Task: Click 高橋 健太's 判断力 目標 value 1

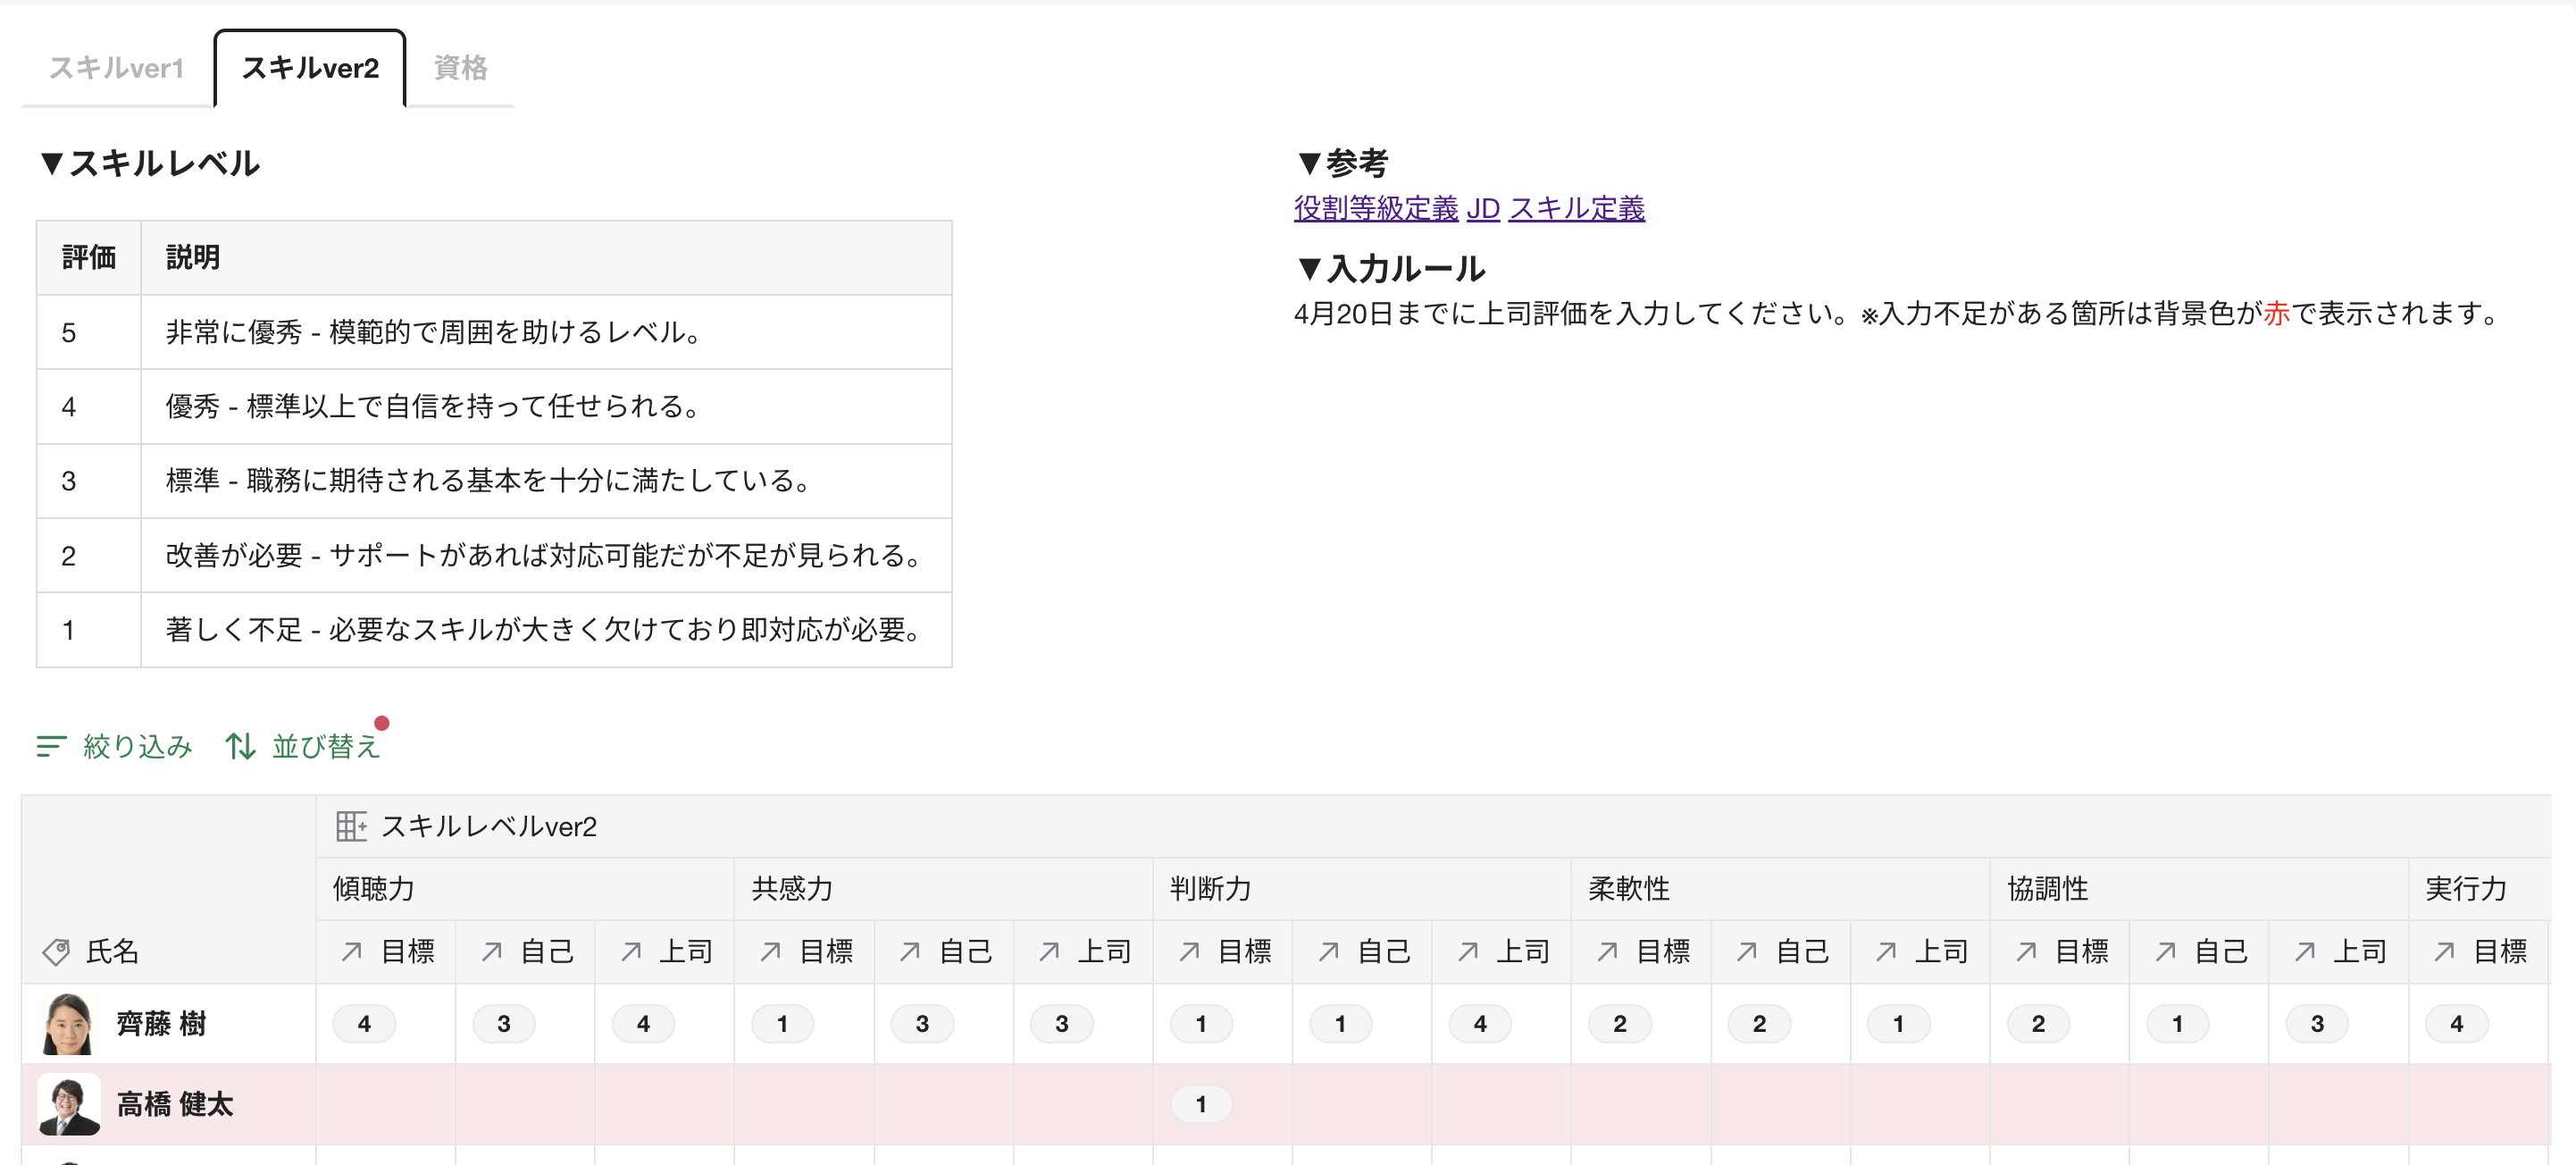Action: (1201, 1104)
